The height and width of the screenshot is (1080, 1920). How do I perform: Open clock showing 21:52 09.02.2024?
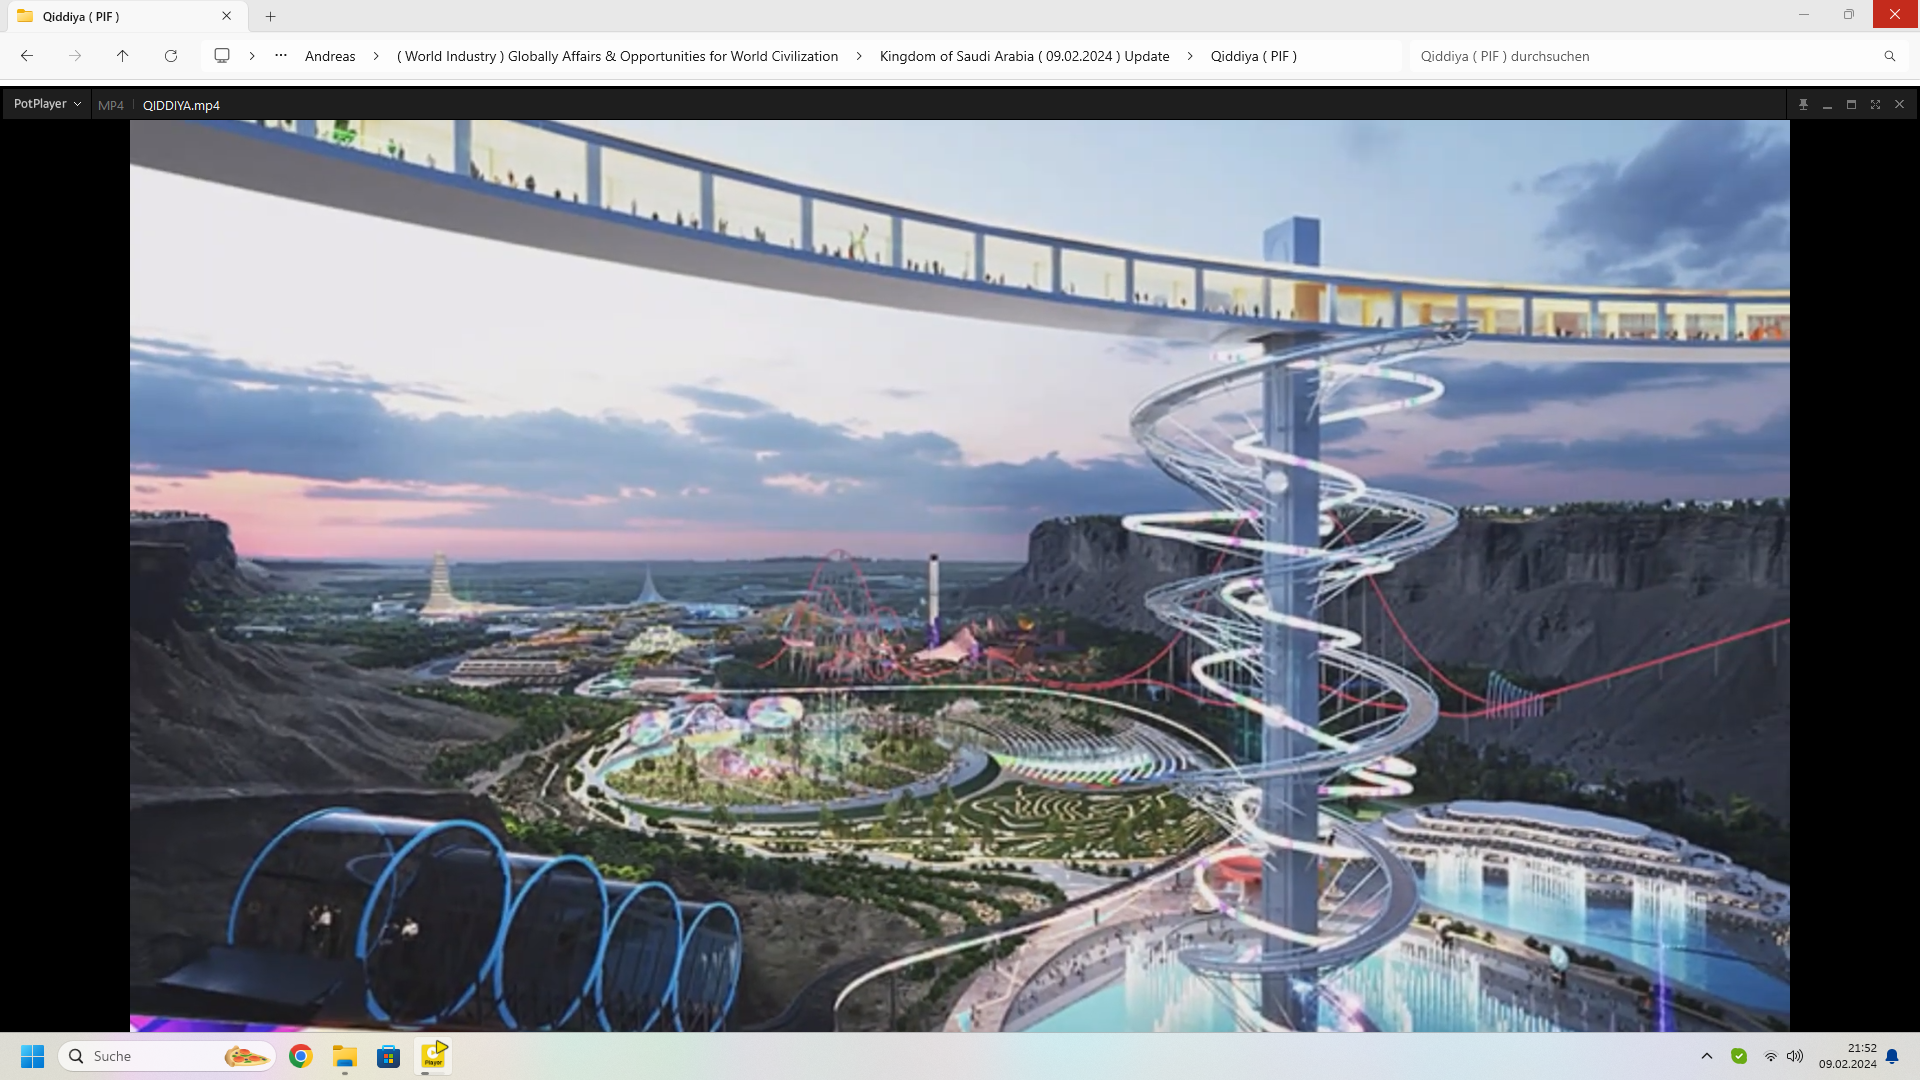point(1847,1056)
